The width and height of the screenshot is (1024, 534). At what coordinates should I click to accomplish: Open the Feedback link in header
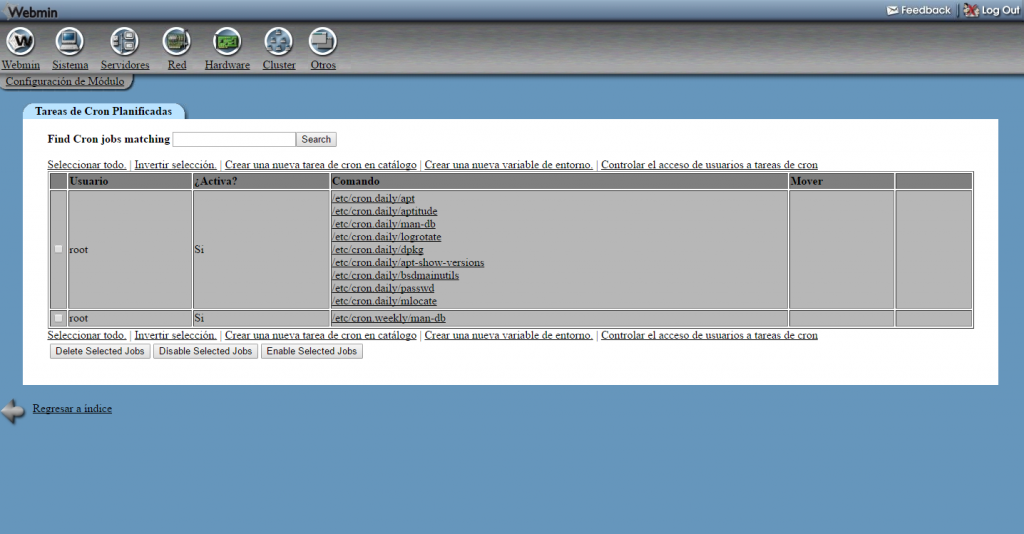pos(918,10)
